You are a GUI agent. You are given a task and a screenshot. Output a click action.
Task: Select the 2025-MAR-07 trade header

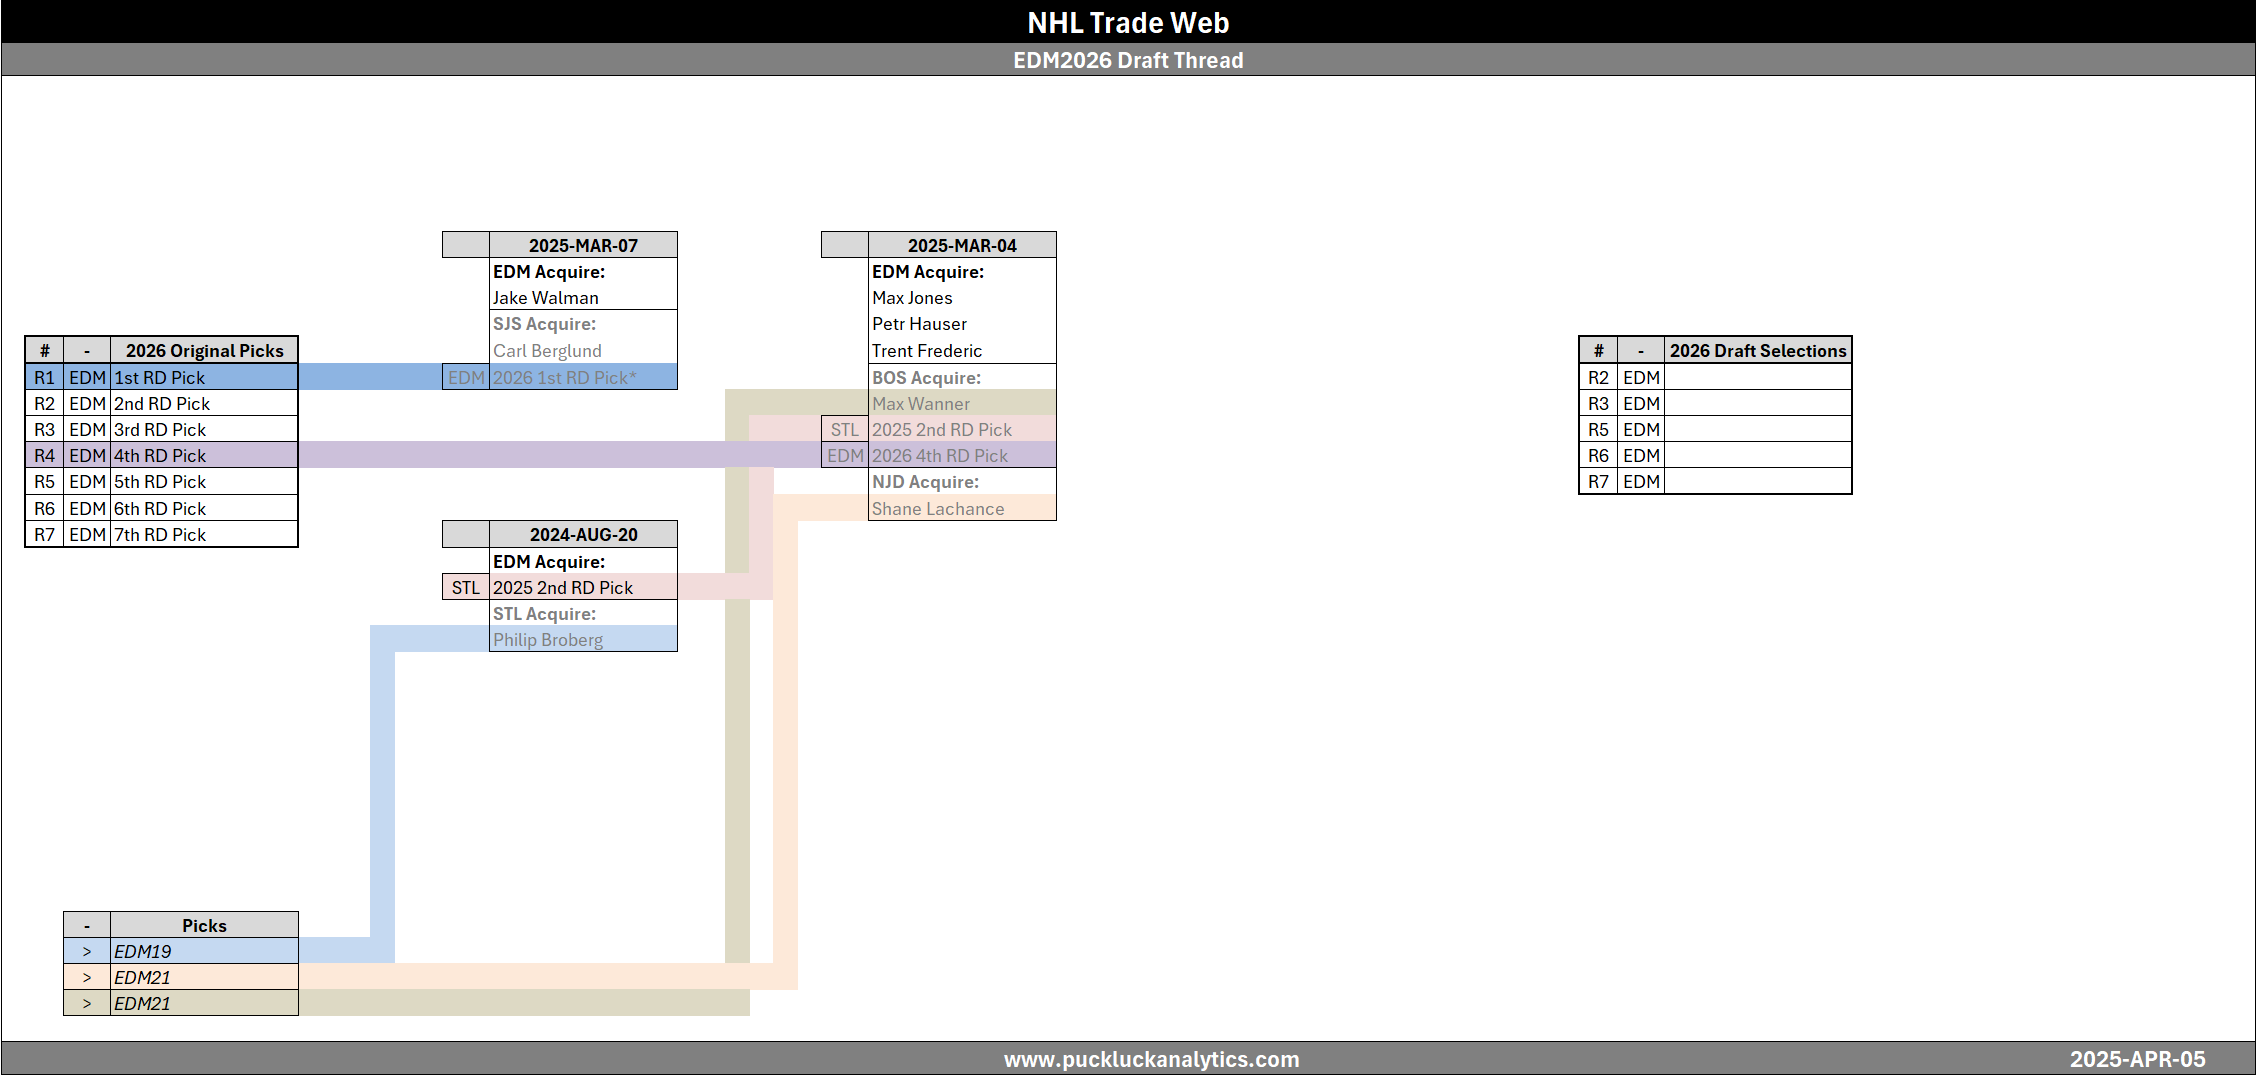point(582,245)
